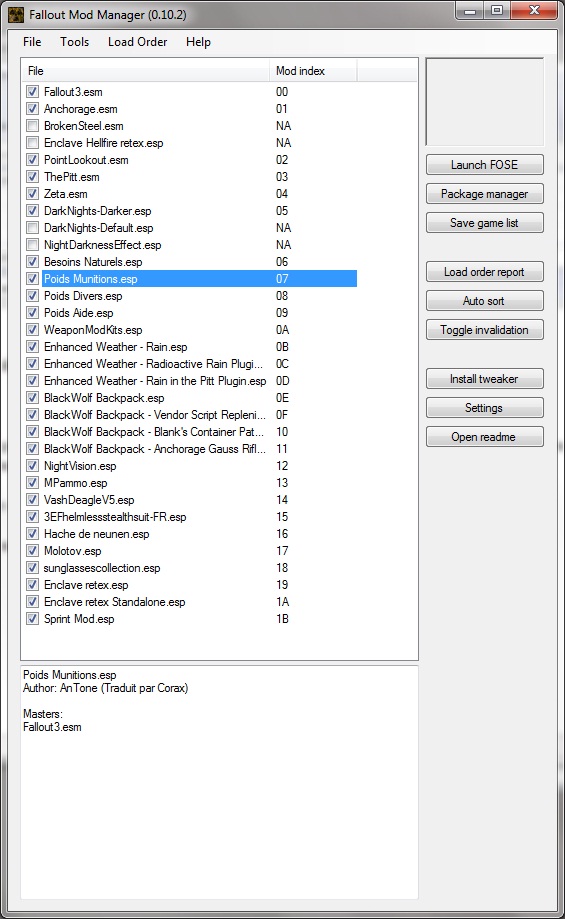Enable the BrokenSteel.esm checkbox
Screen dimensions: 565x919
coord(33,126)
